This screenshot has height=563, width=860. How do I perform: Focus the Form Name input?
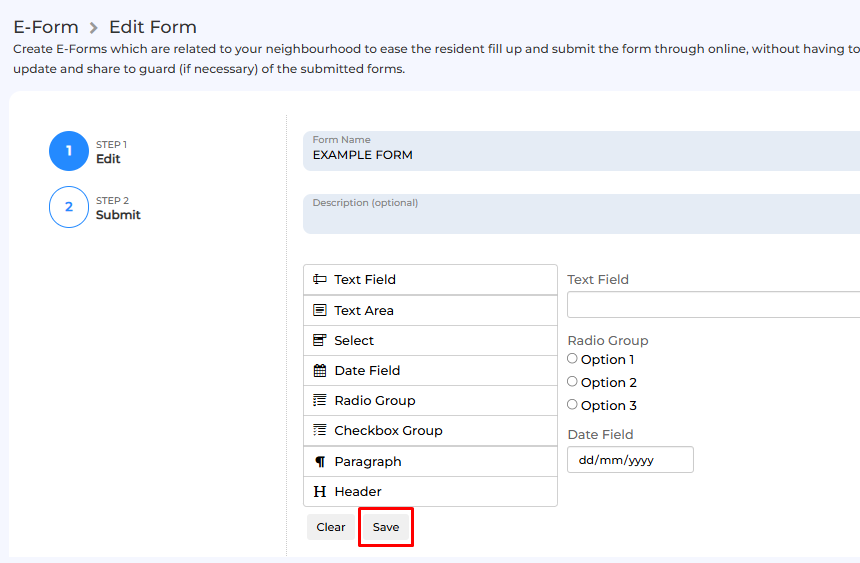tap(581, 151)
